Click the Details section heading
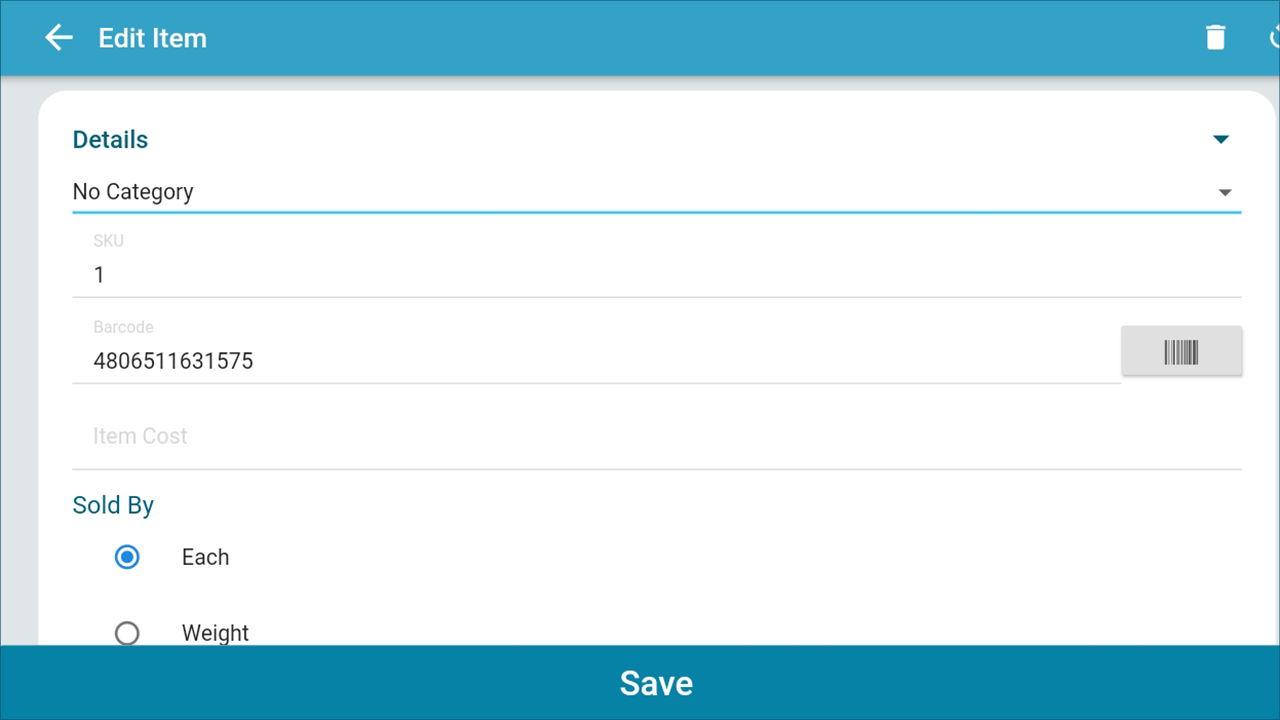1280x720 pixels. click(x=110, y=140)
